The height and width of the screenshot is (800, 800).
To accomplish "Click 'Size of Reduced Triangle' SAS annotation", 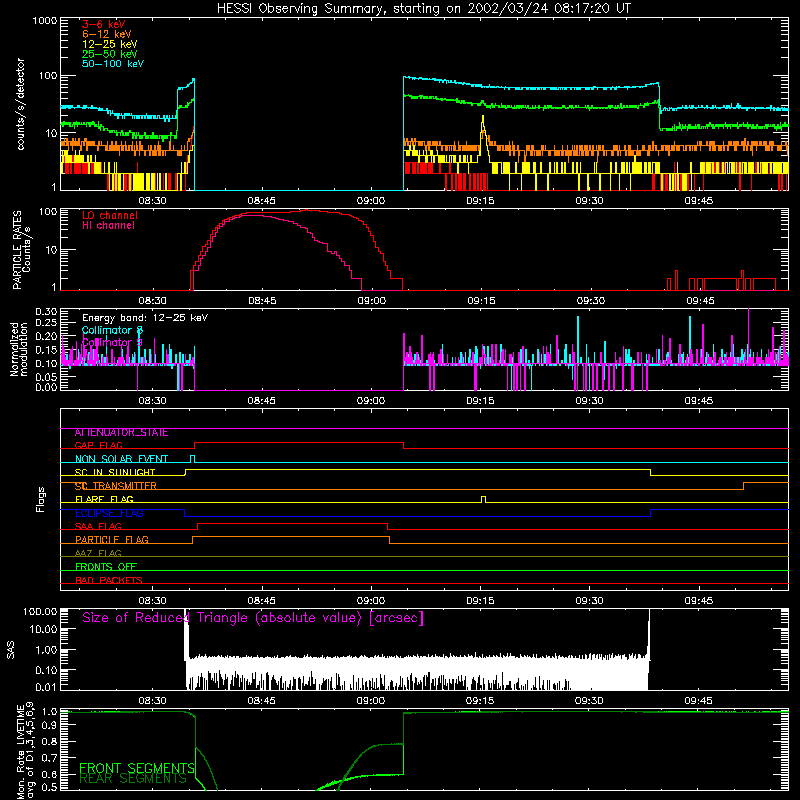I will coord(253,618).
